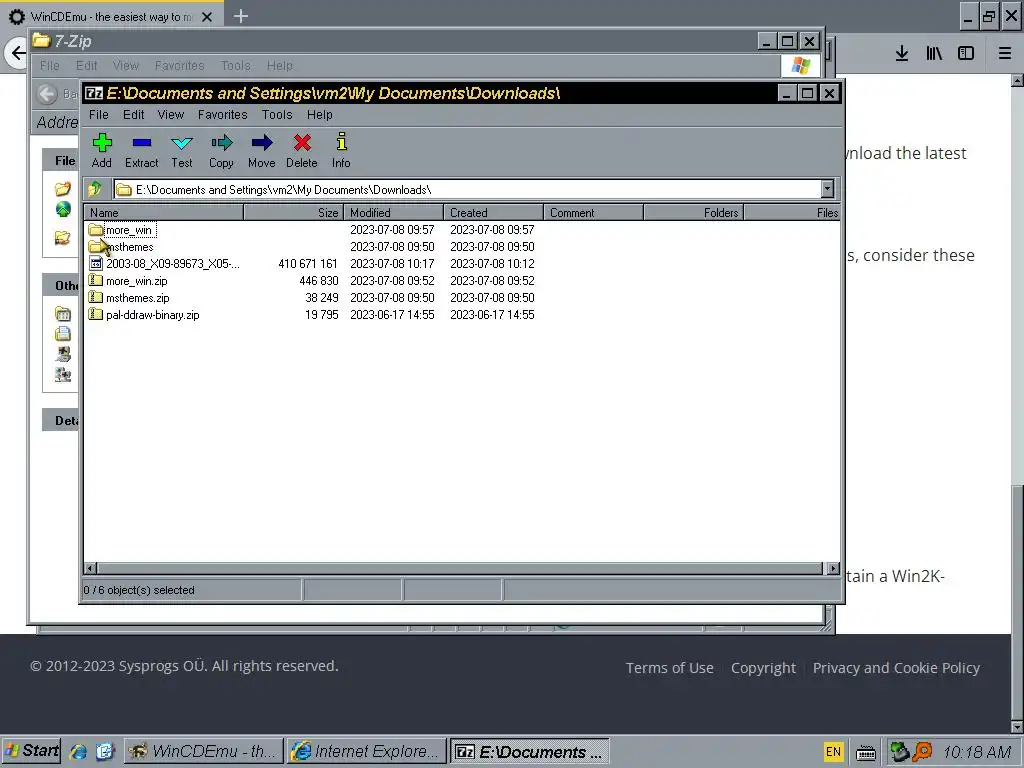The width and height of the screenshot is (1024, 768).
Task: Sort by the Name column header
Action: [163, 213]
